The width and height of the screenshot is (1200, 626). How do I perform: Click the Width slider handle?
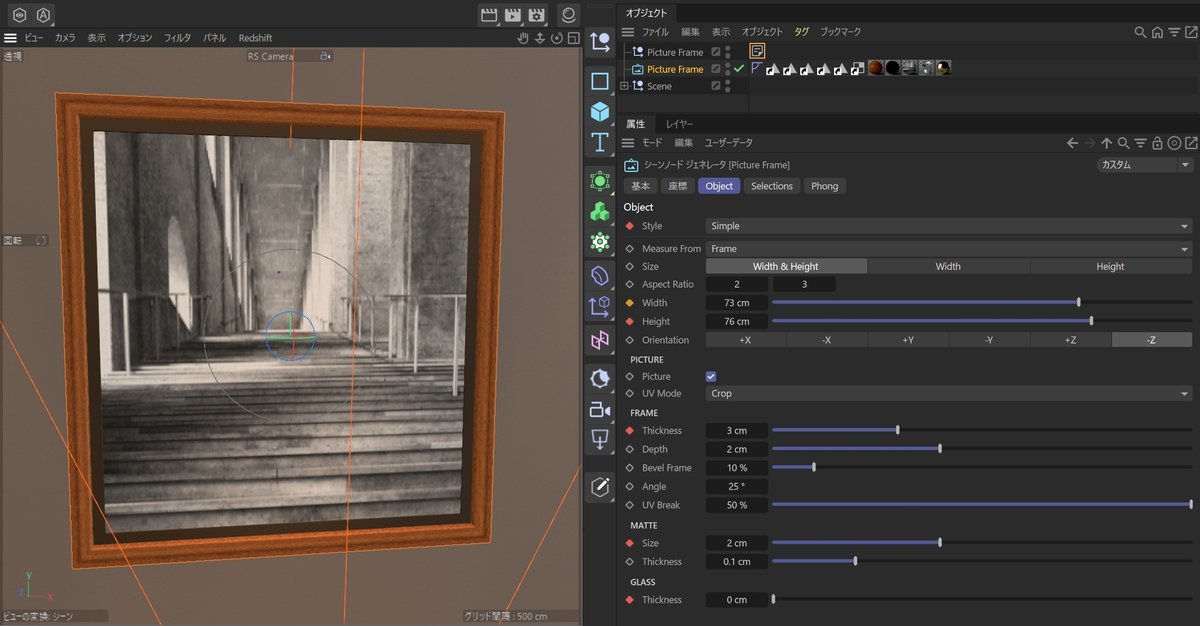click(x=1078, y=302)
